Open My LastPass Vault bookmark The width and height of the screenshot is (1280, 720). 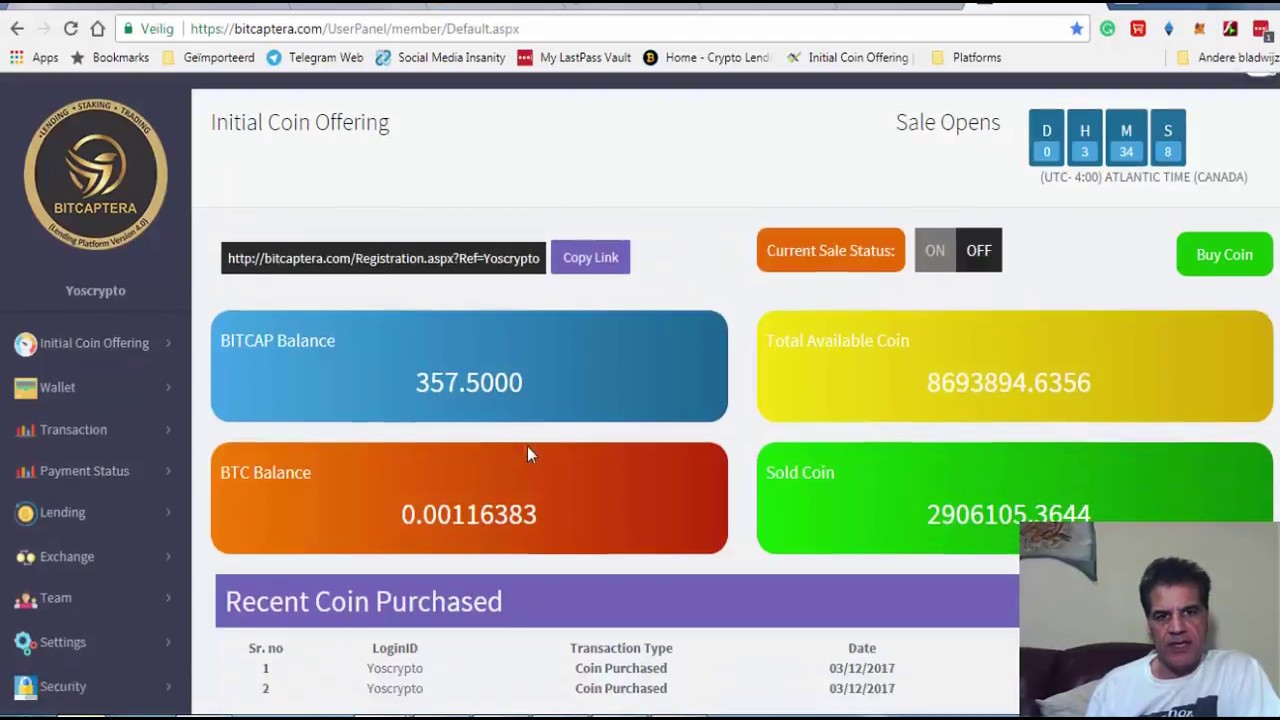pyautogui.click(x=574, y=57)
